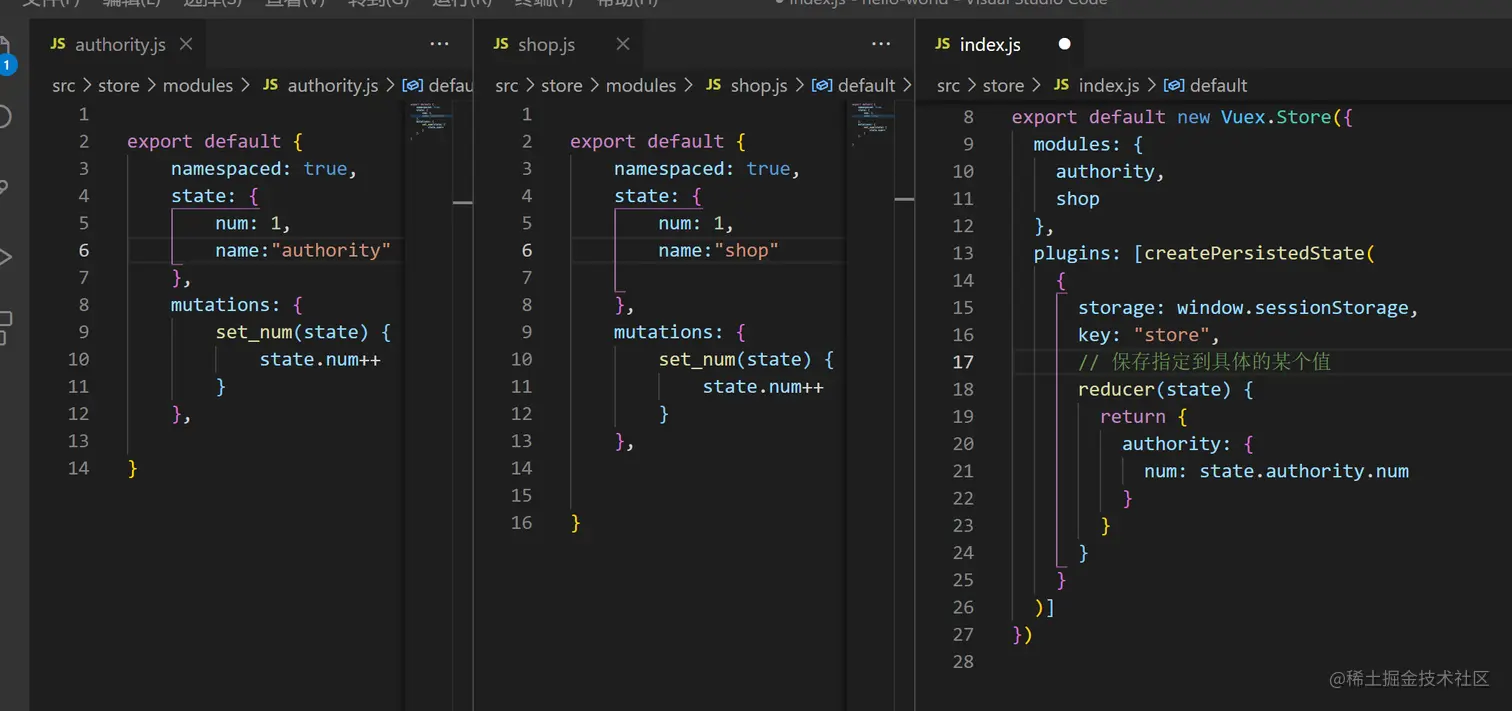Click 'createPersistedState' in index.js
1512x711 pixels.
[1254, 253]
